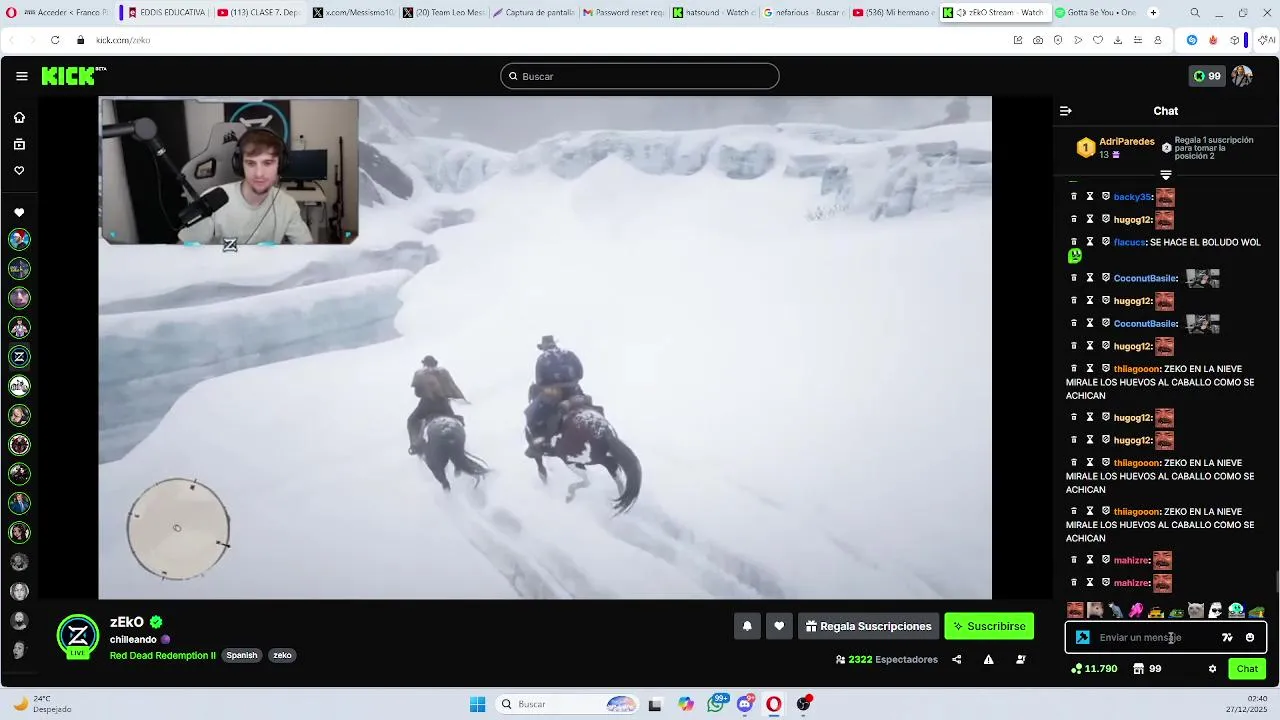Viewport: 1280px width, 720px height.
Task: Click username mahizre in last chat row
Action: pyautogui.click(x=1131, y=583)
